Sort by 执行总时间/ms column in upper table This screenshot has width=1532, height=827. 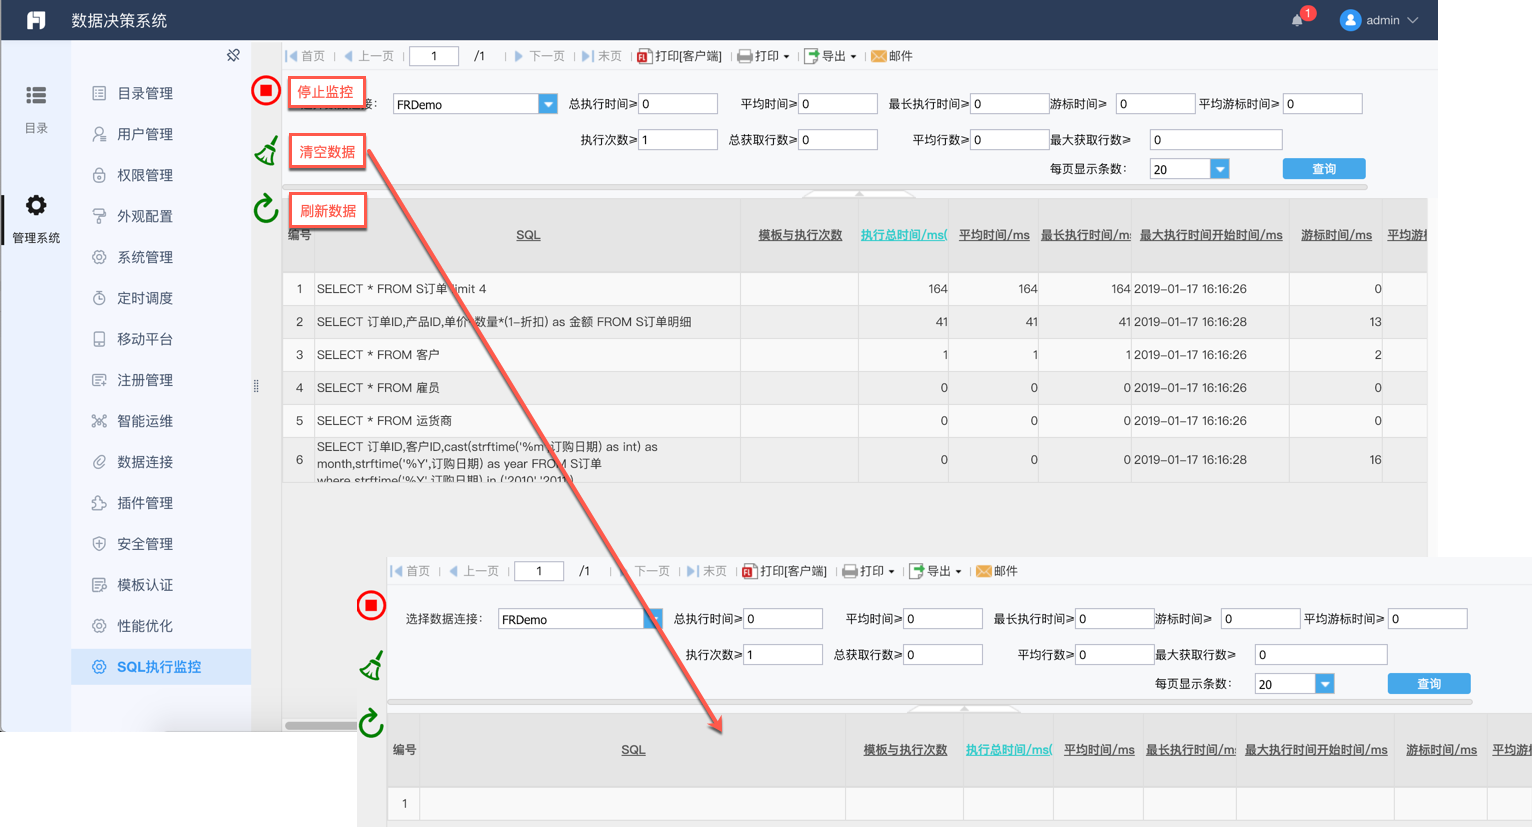pos(903,235)
